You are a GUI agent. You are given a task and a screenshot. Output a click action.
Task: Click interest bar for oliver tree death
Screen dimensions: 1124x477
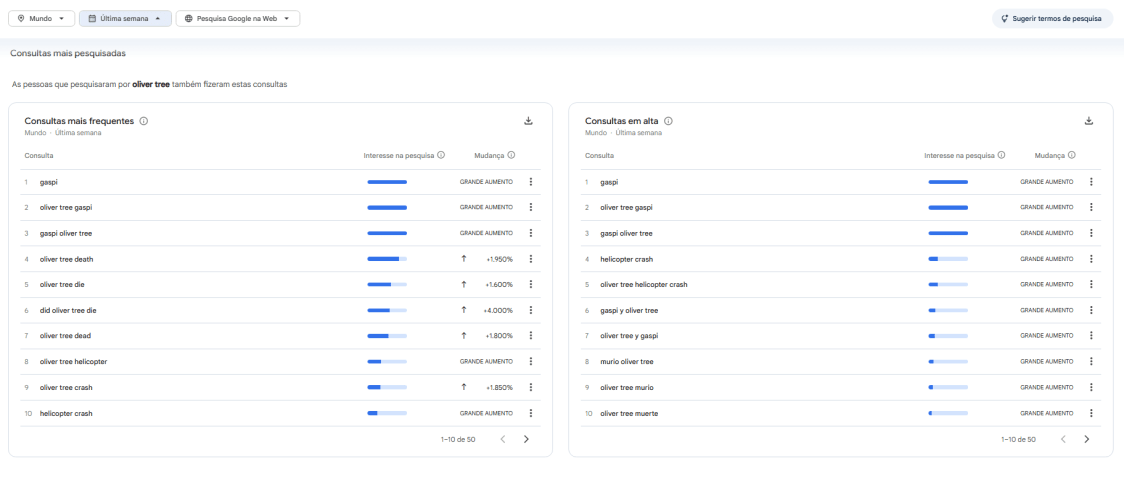tap(387, 259)
